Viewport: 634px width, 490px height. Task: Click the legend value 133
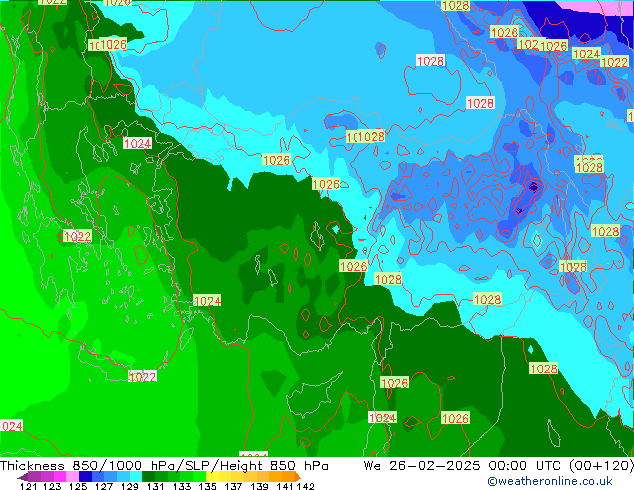point(182,486)
